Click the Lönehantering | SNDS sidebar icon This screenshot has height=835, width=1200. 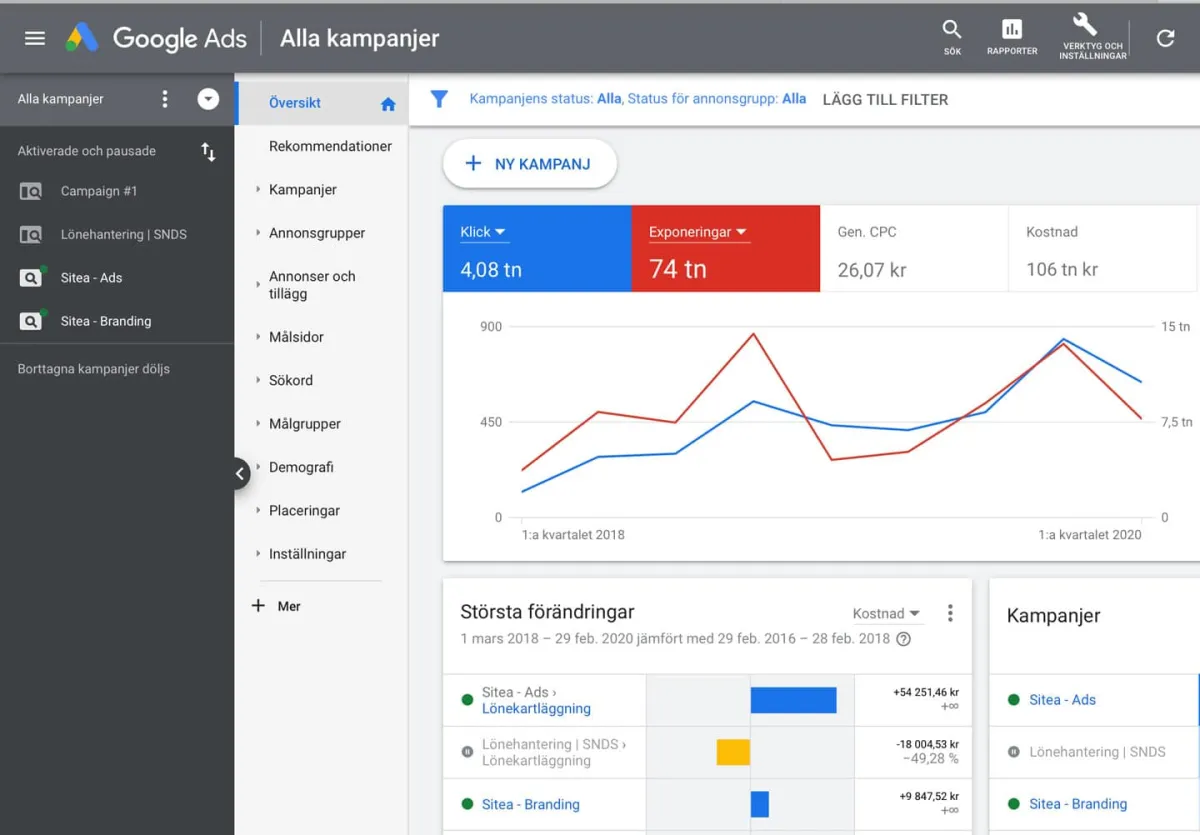click(x=31, y=234)
